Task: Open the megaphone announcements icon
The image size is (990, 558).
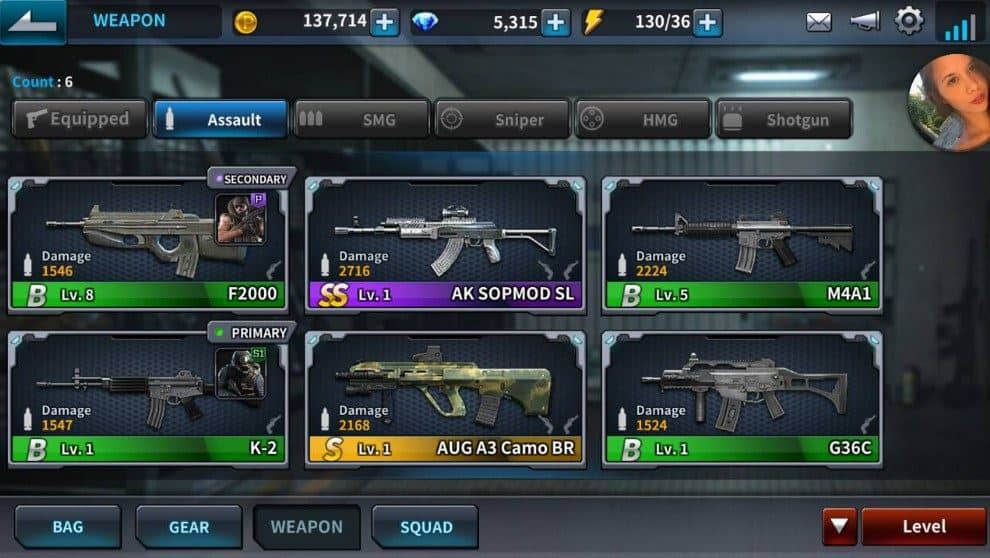Action: (865, 23)
